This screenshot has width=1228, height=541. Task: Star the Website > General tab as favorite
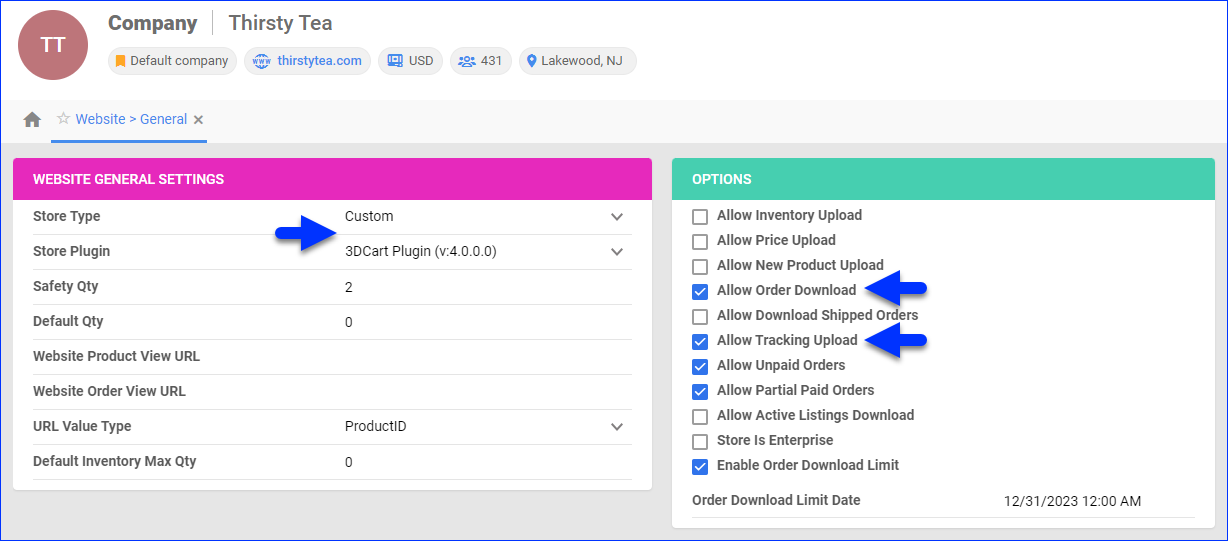pyautogui.click(x=63, y=119)
